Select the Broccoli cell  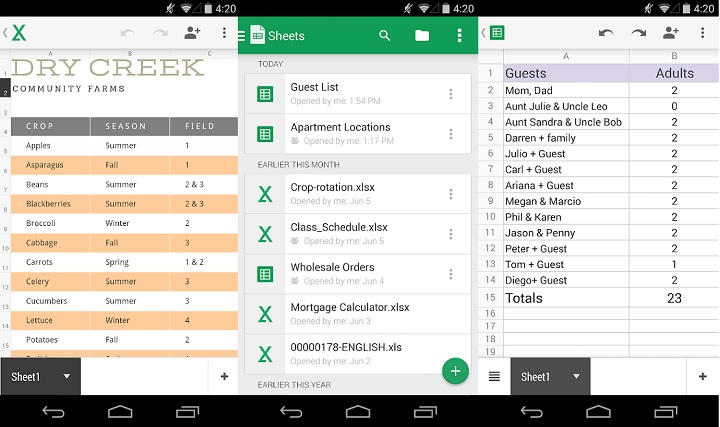coord(51,223)
